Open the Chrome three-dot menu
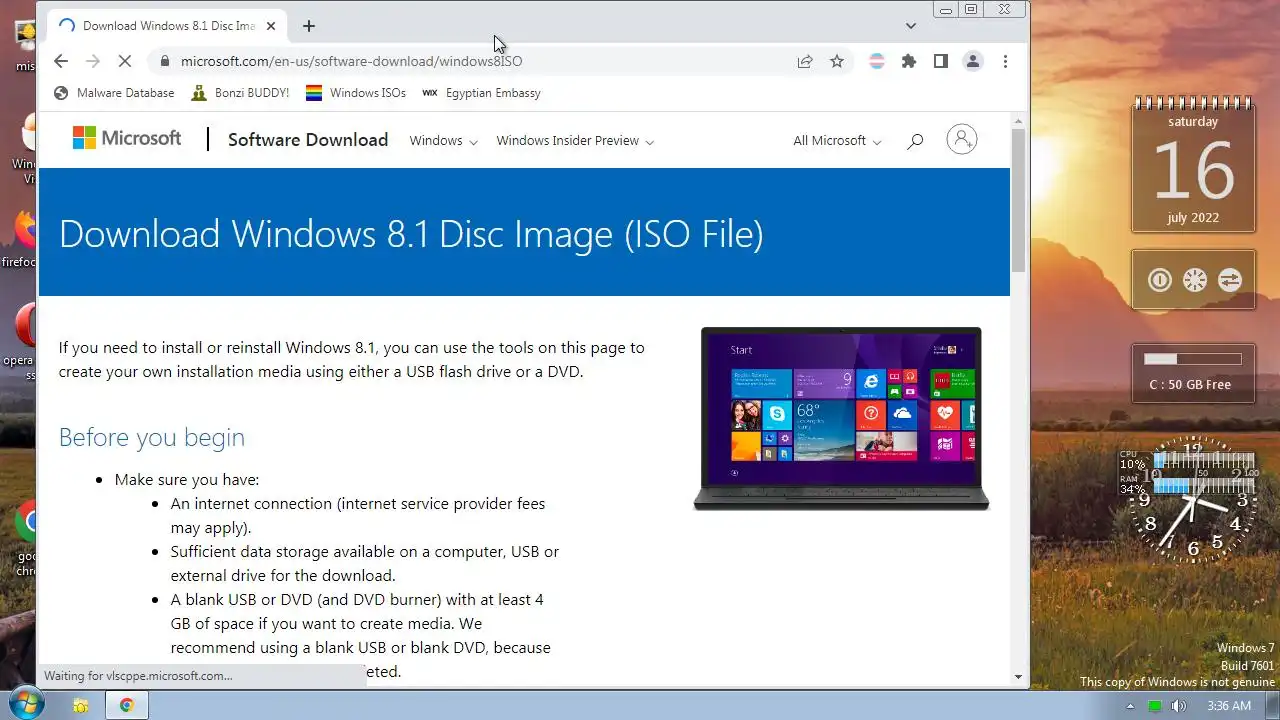The height and width of the screenshot is (720, 1280). coord(1005,61)
